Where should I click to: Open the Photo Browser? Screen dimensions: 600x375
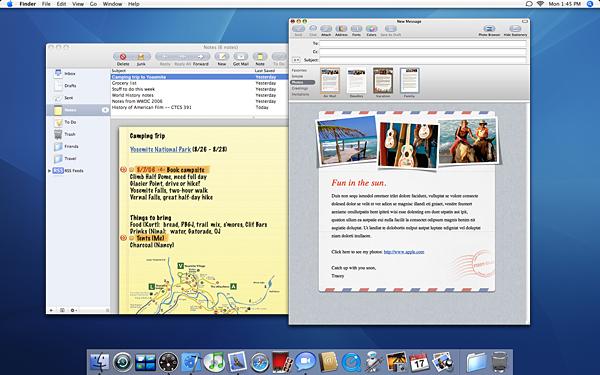pos(489,29)
